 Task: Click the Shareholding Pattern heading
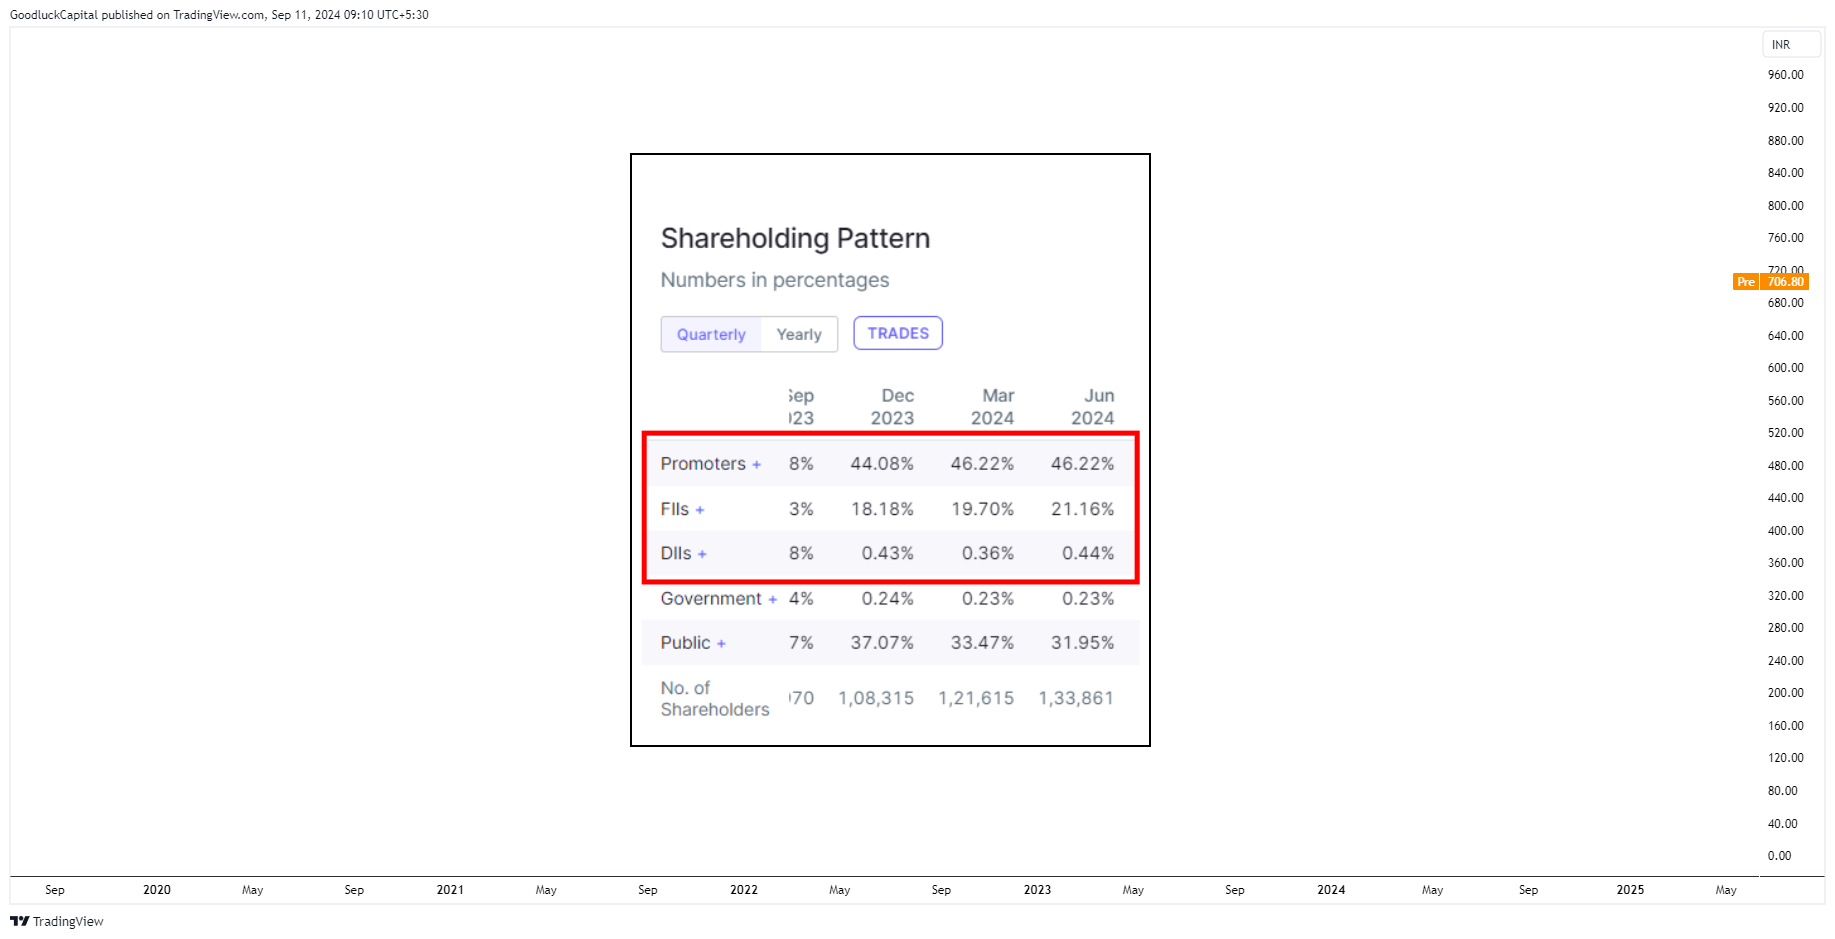(795, 238)
